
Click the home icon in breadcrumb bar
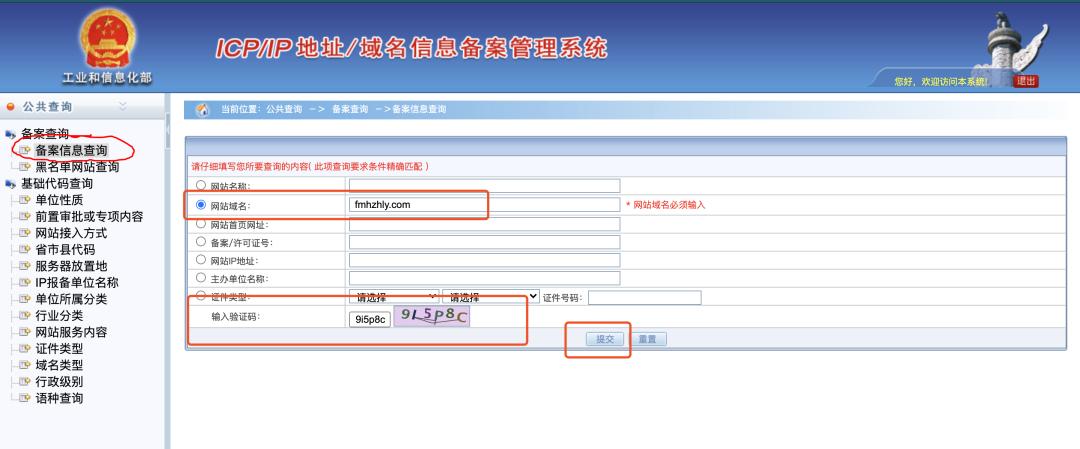202,109
